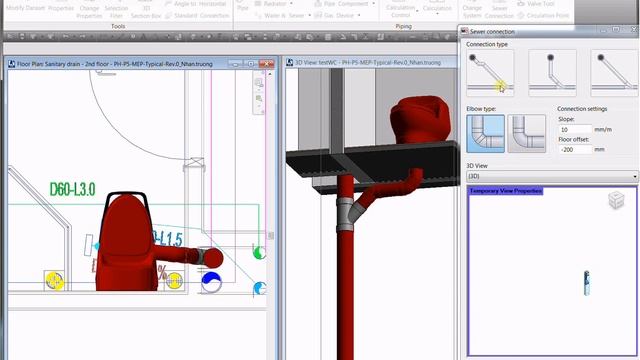Expand the Calculation dropdown arrow
This screenshot has width=640, height=360.
[x=437, y=13]
